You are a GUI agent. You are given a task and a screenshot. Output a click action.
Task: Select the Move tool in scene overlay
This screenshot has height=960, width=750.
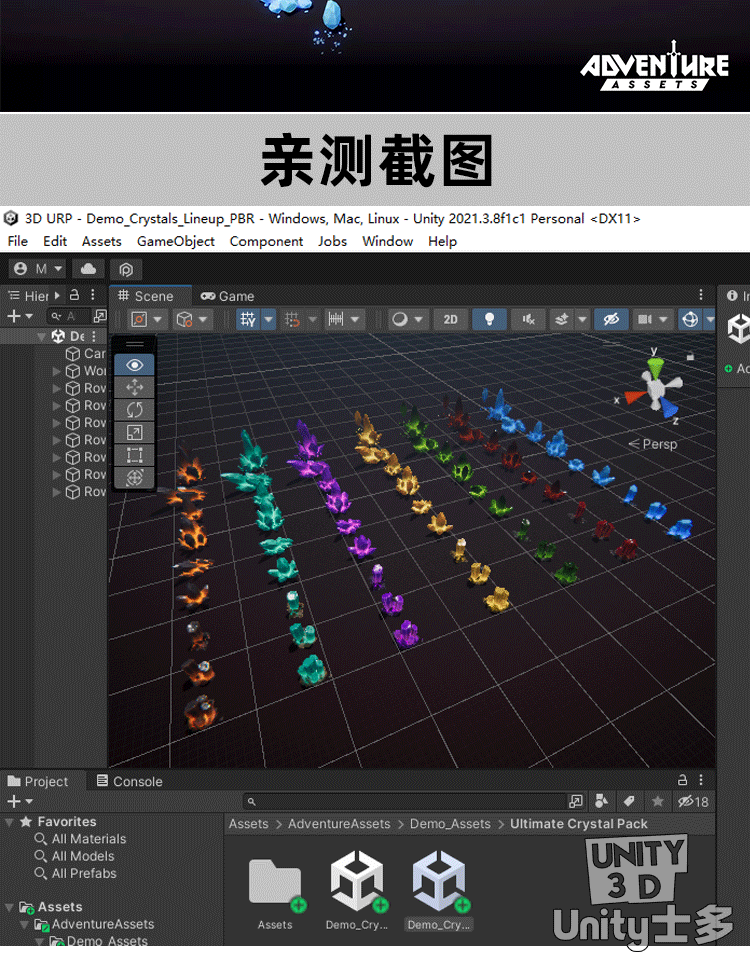[x=134, y=387]
